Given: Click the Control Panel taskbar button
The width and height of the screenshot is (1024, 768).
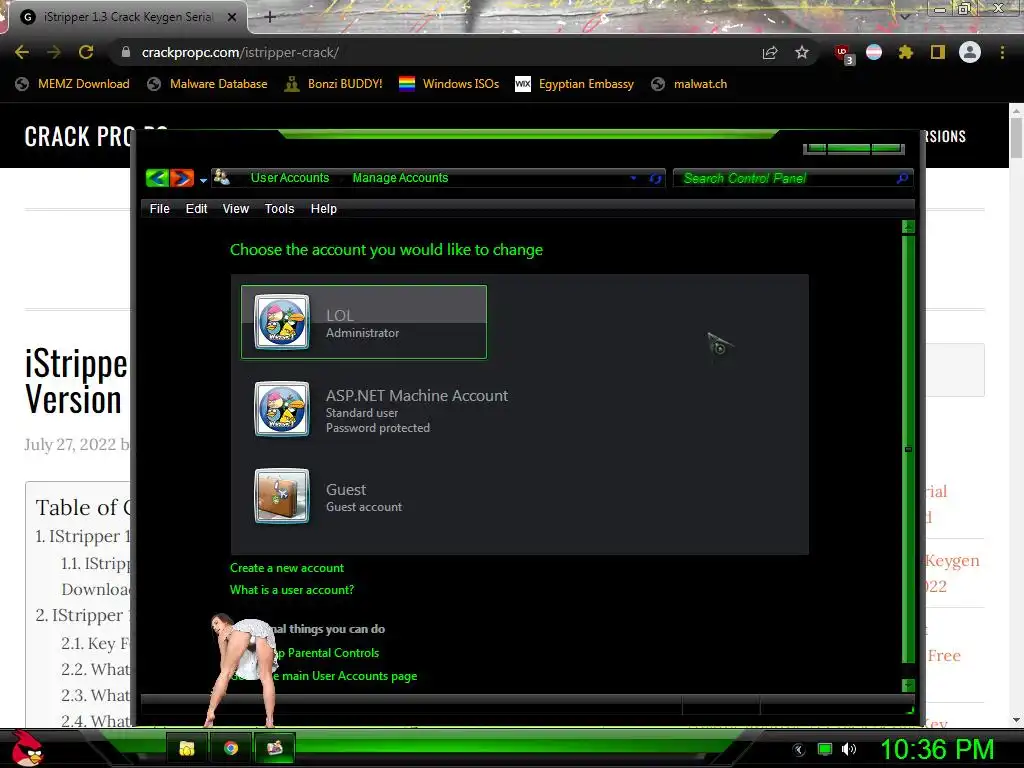Looking at the screenshot, I should (274, 748).
